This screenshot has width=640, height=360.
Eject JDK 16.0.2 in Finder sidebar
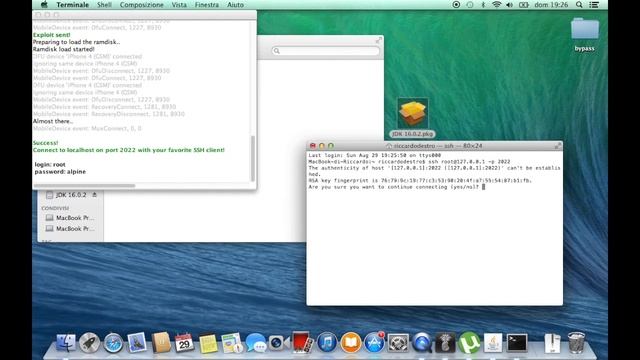point(94,195)
